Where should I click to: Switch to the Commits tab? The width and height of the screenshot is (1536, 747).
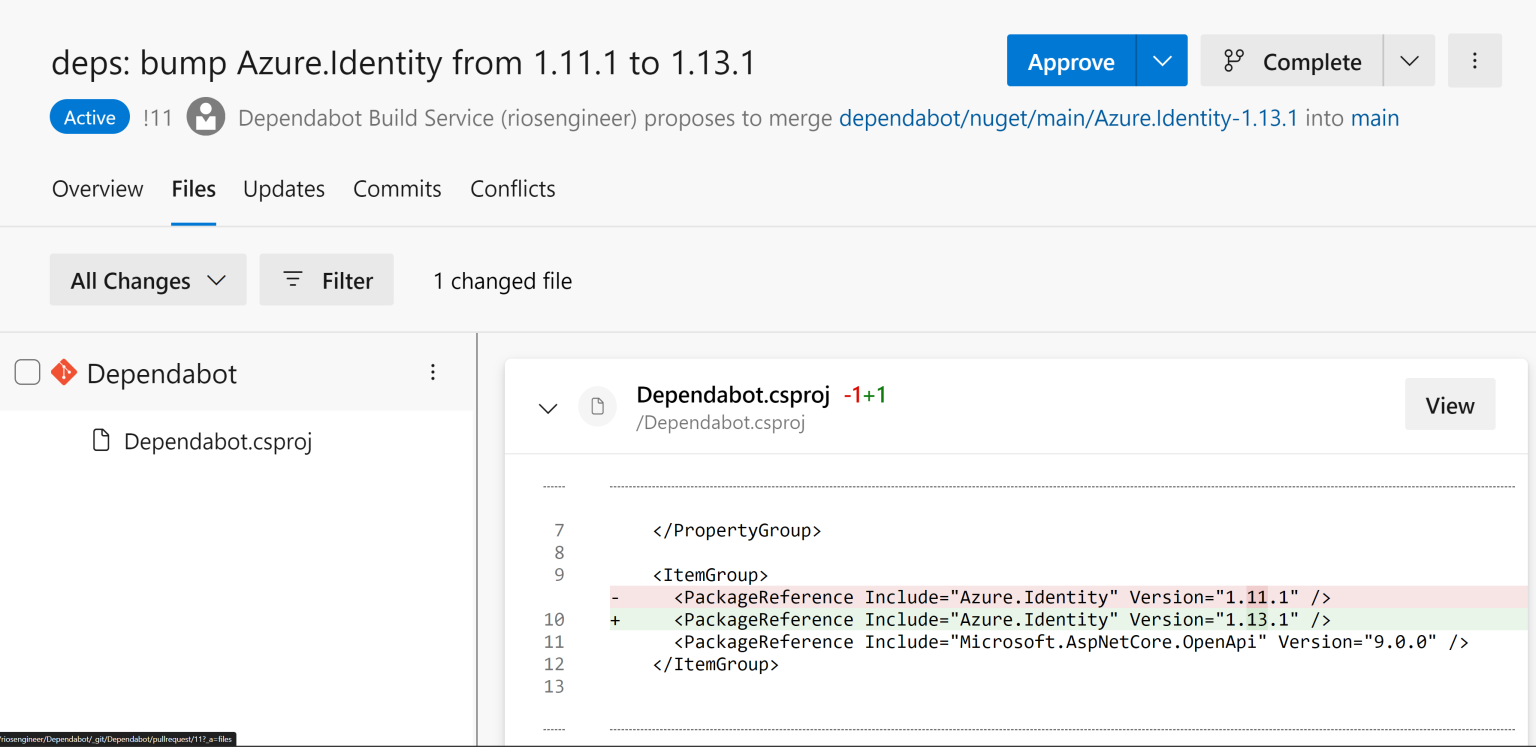pos(396,188)
